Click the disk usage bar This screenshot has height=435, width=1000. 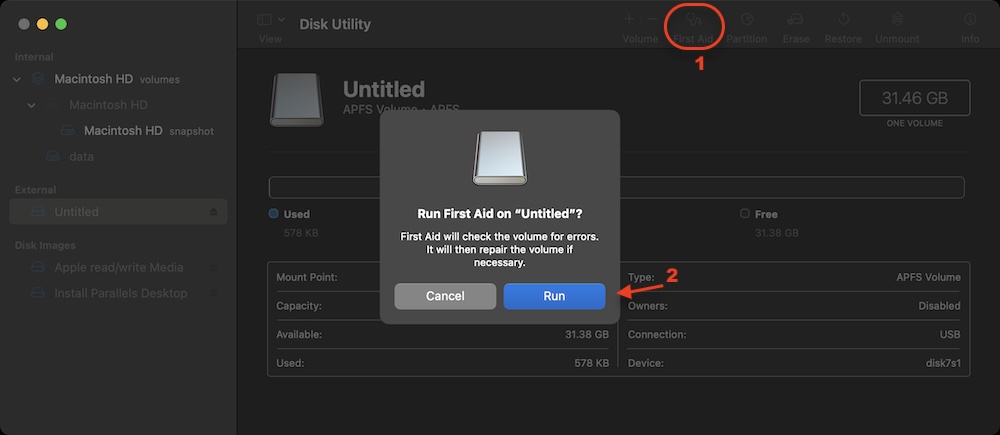(615, 187)
